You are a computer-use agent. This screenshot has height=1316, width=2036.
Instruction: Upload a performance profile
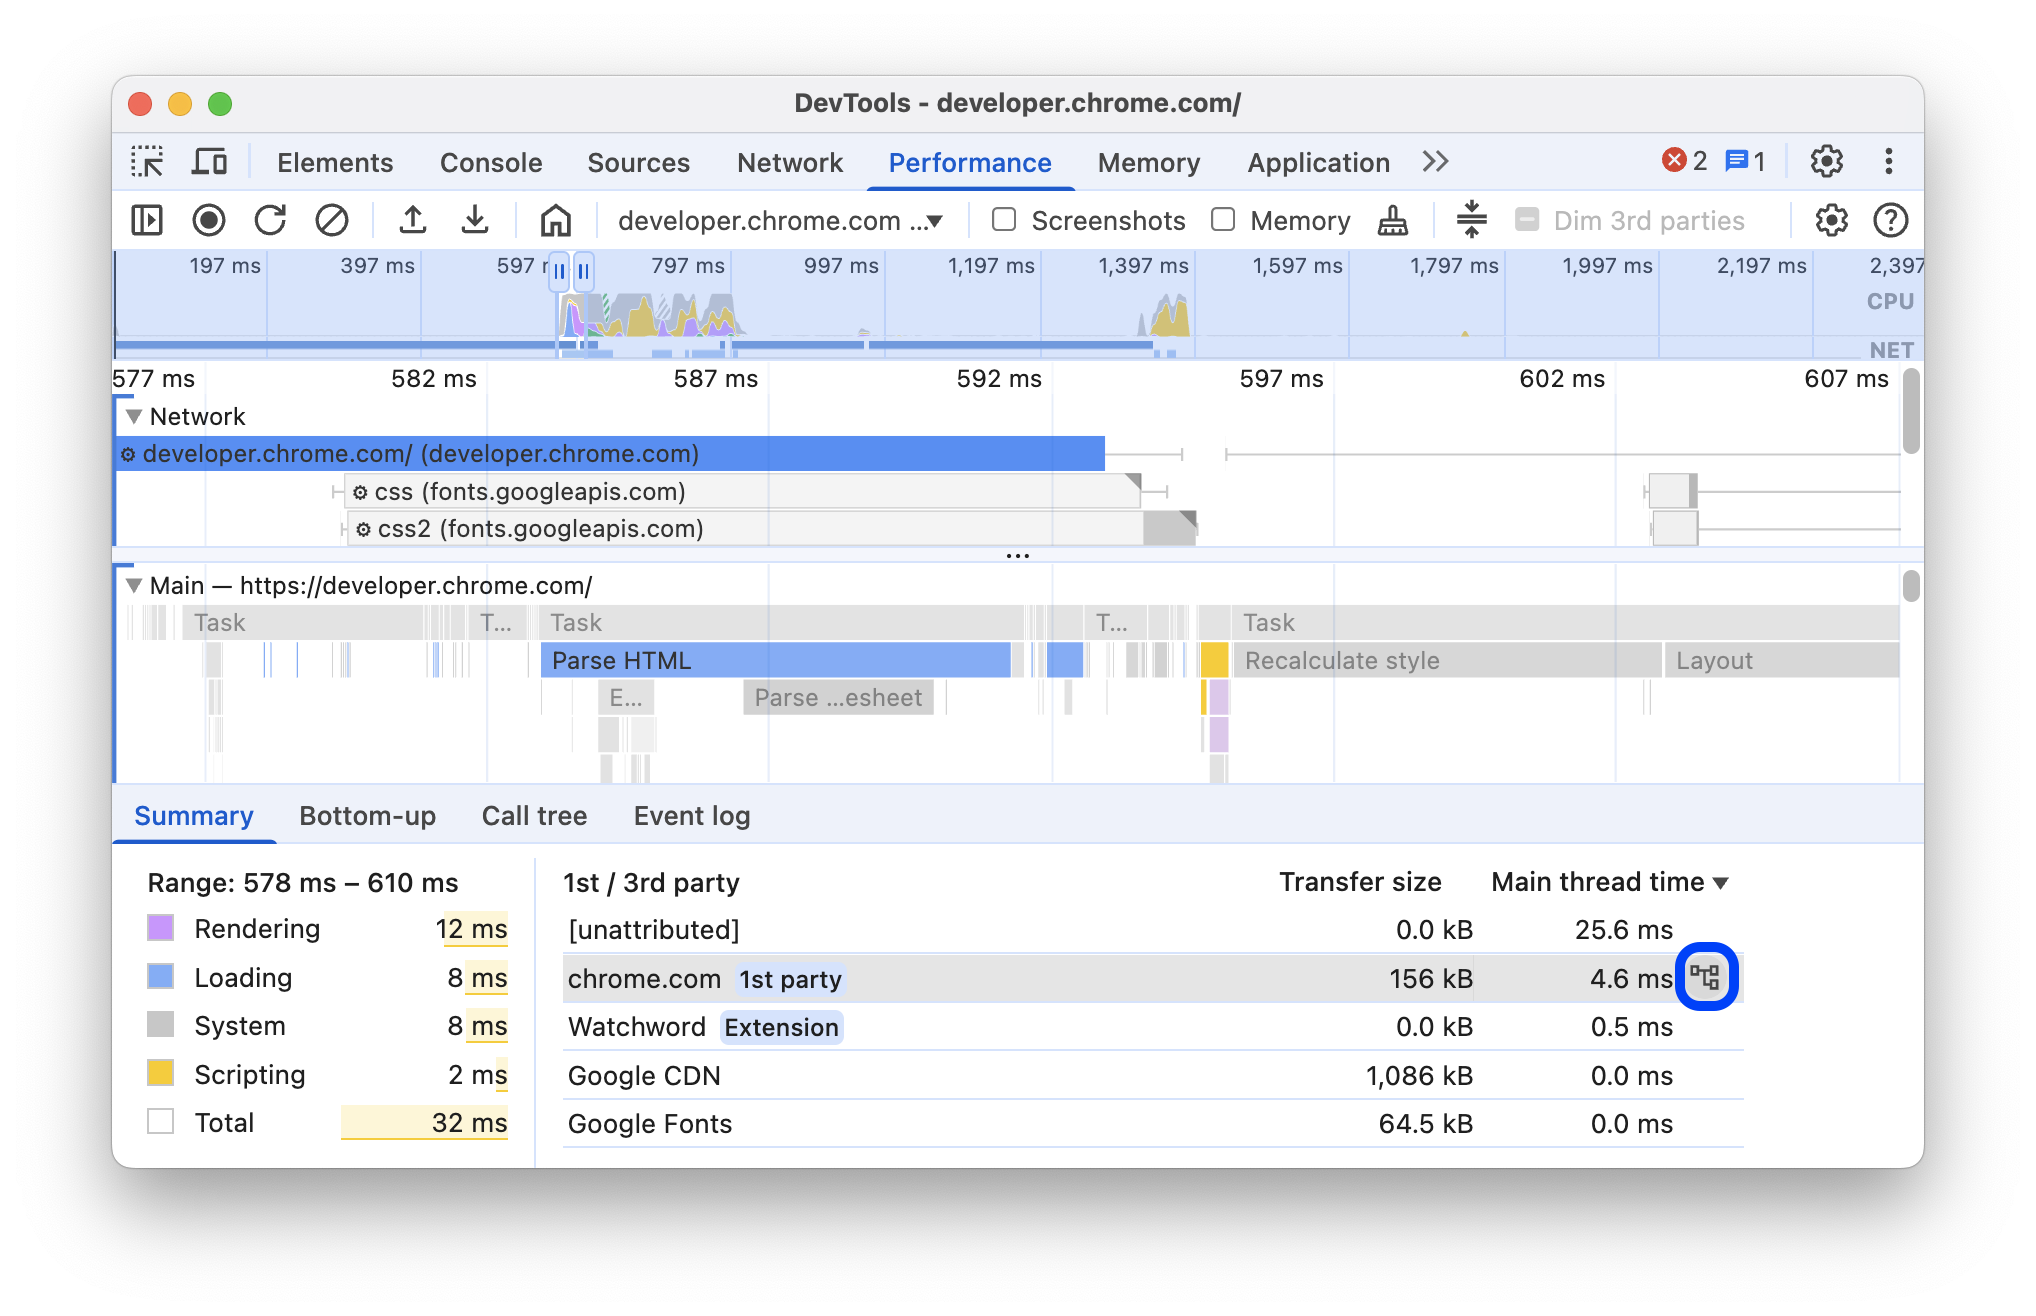tap(413, 220)
